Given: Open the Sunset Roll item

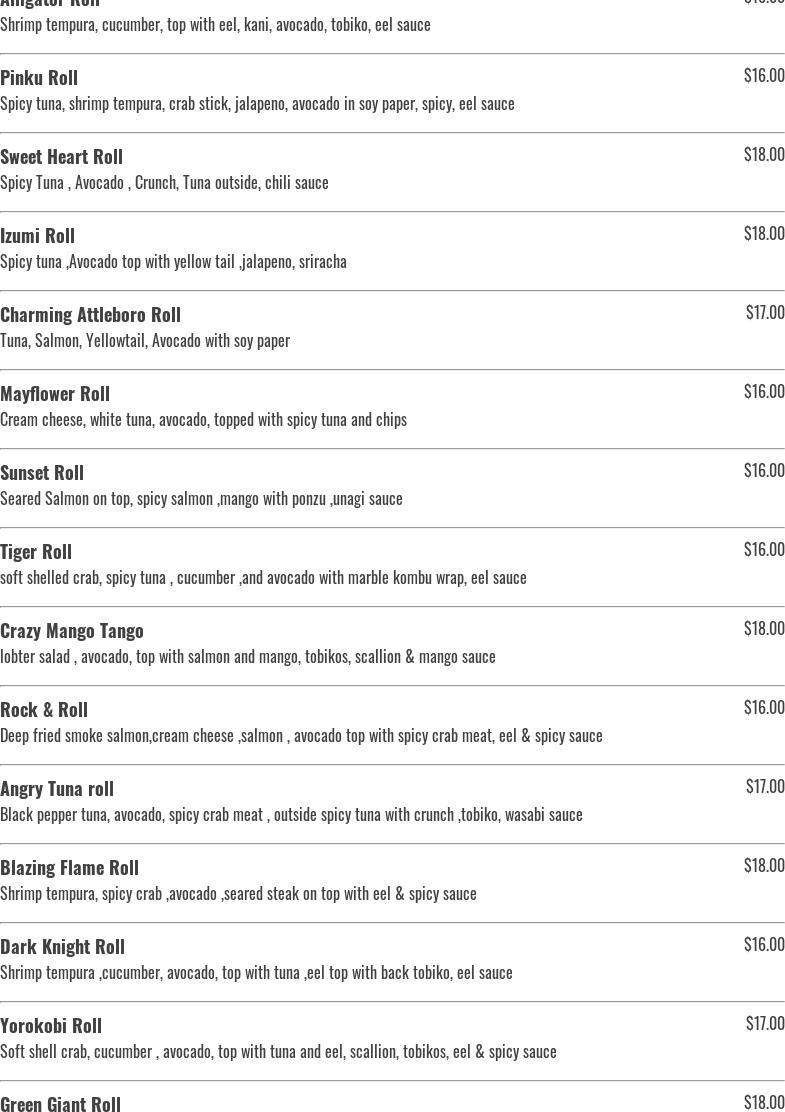Looking at the screenshot, I should coord(42,472).
